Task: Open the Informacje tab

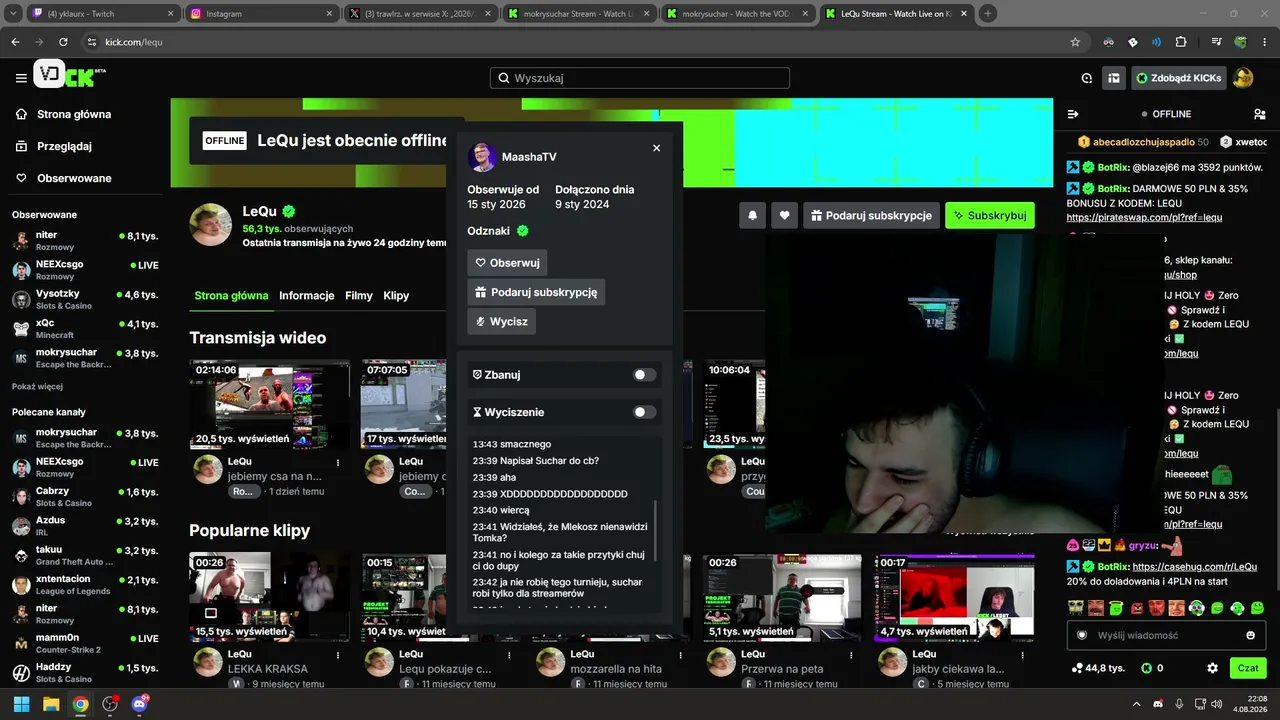Action: point(307,296)
